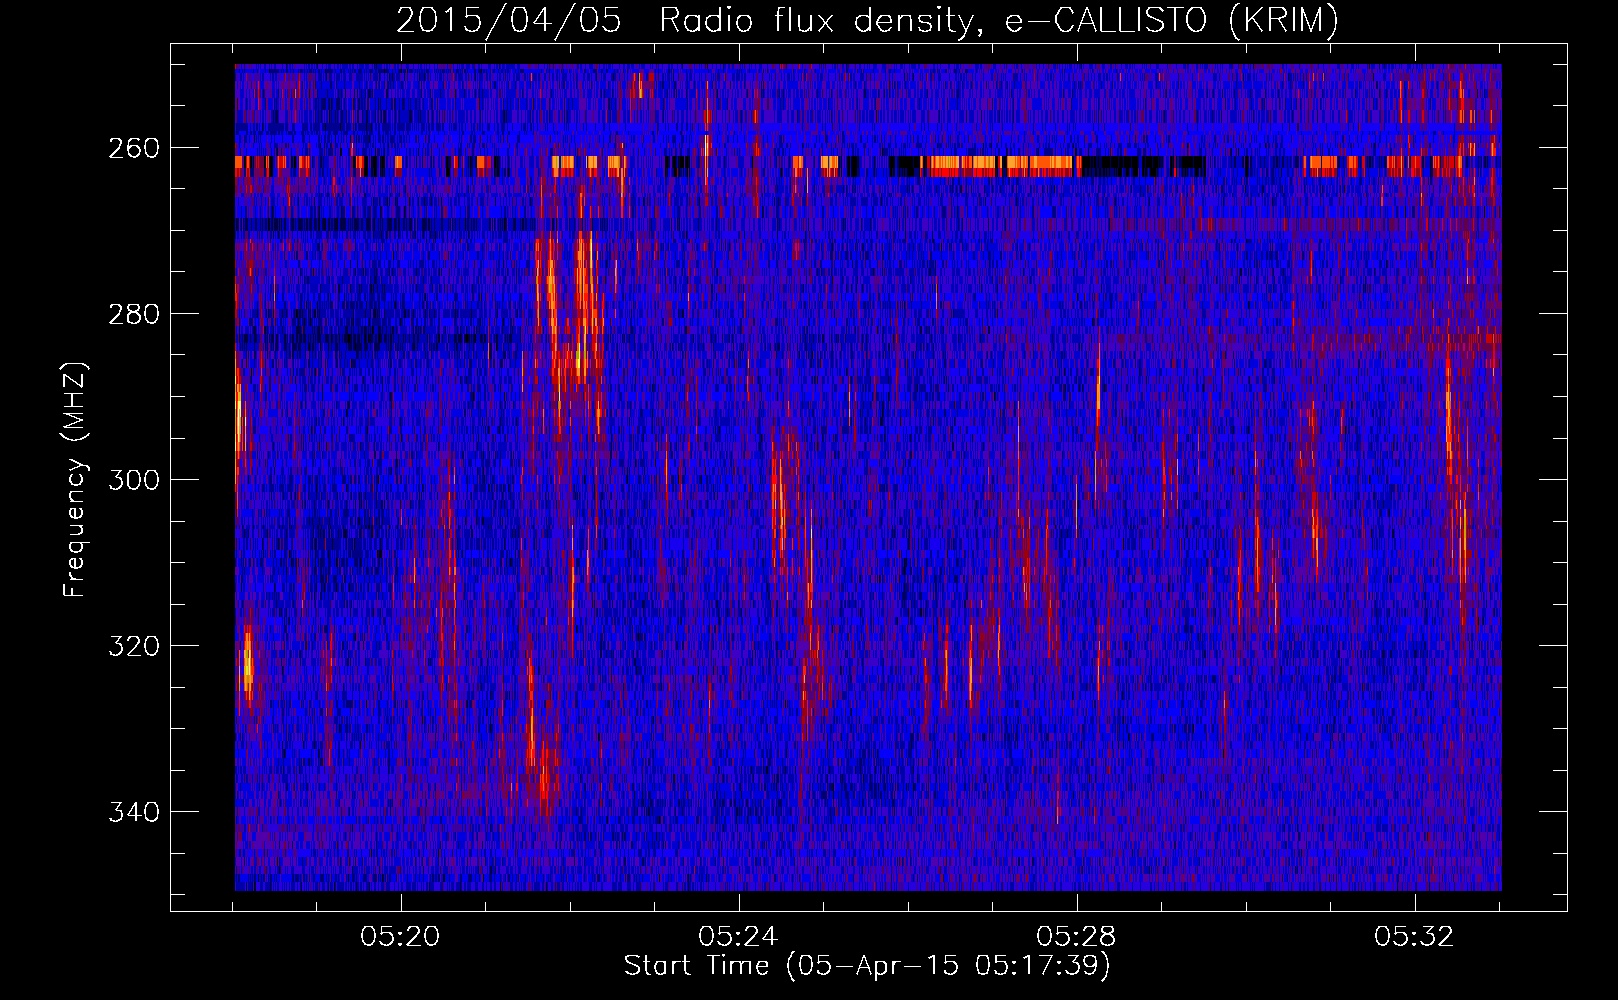Click the 260 frequency tick label
The height and width of the screenshot is (1000, 1618).
tap(133, 148)
